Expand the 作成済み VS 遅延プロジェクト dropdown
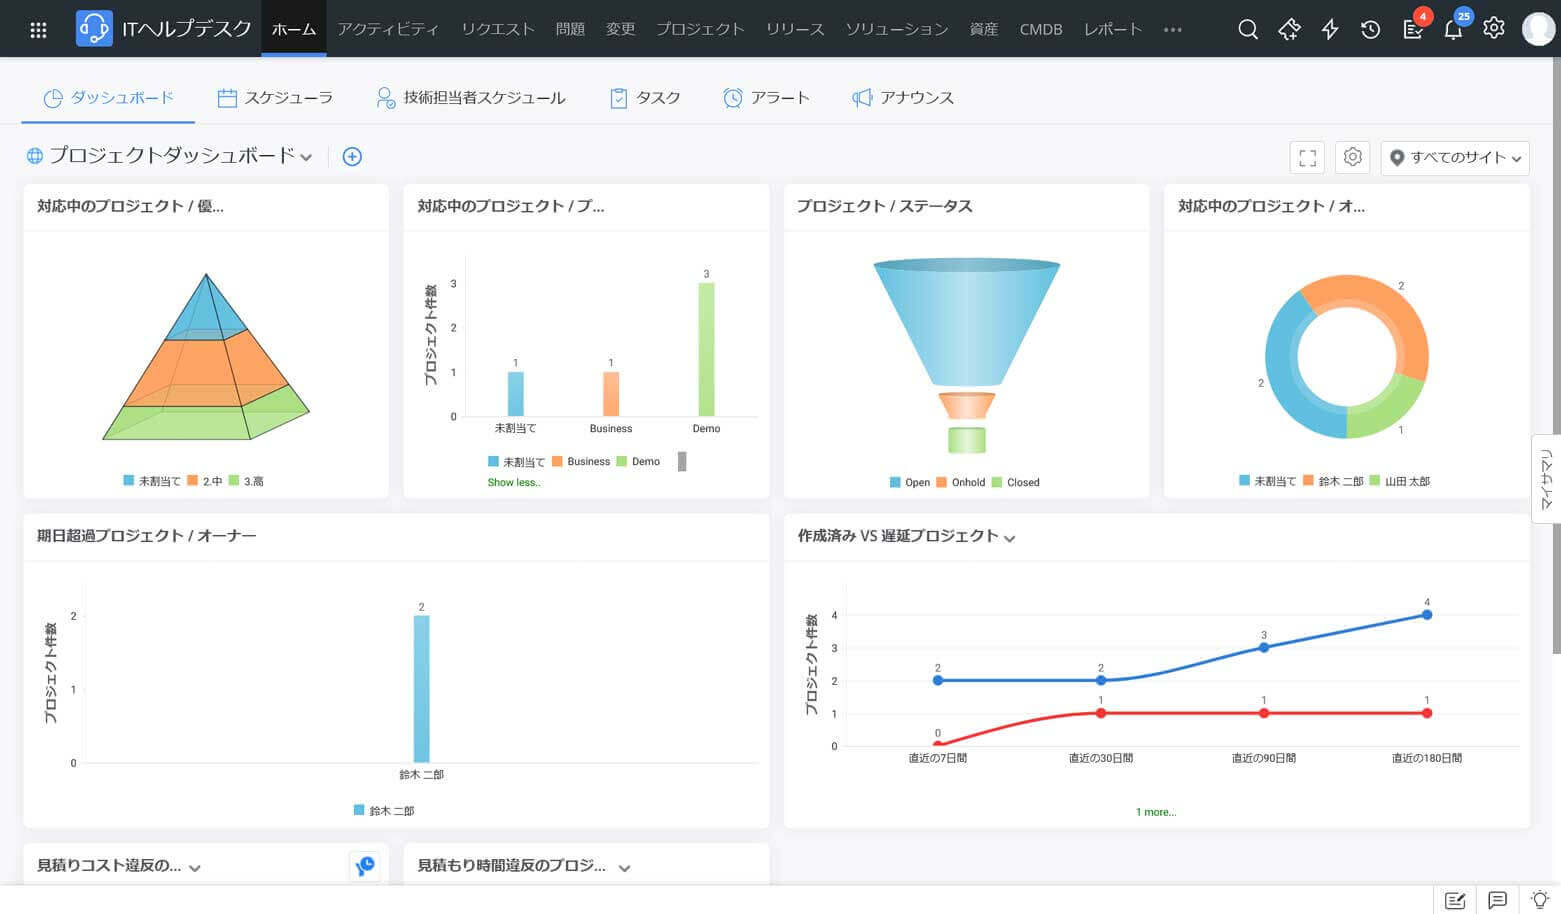This screenshot has width=1561, height=914. (1010, 538)
